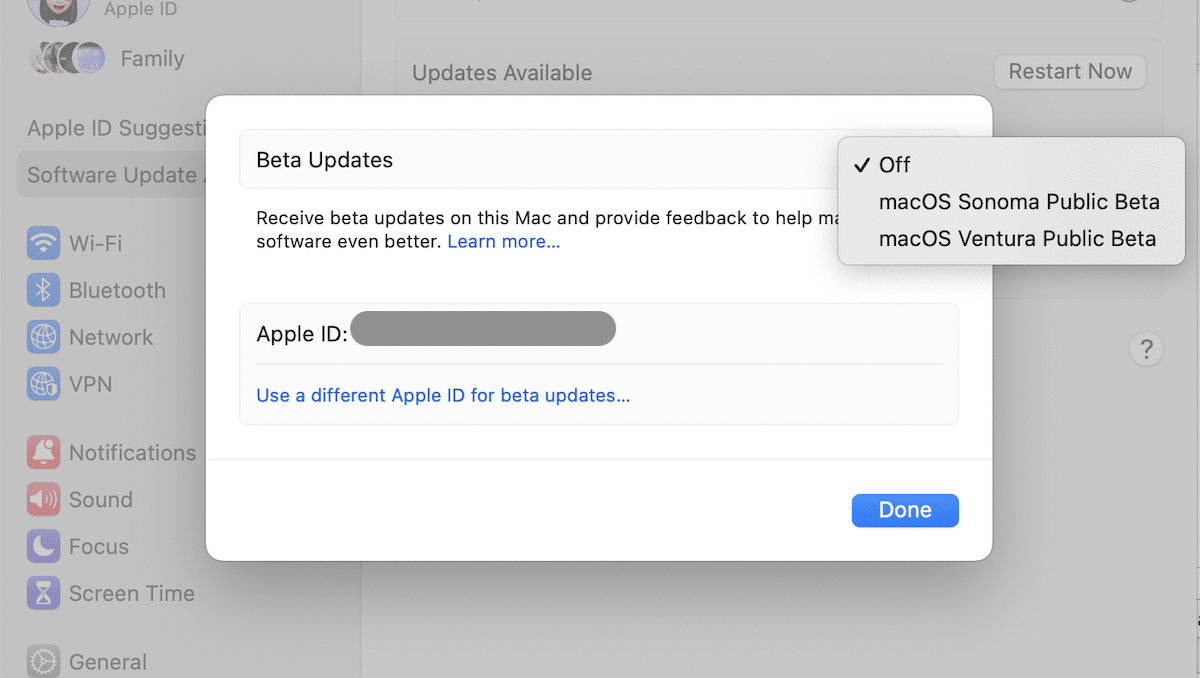Select the Notifications bell icon
The height and width of the screenshot is (678, 1200).
[x=42, y=453]
